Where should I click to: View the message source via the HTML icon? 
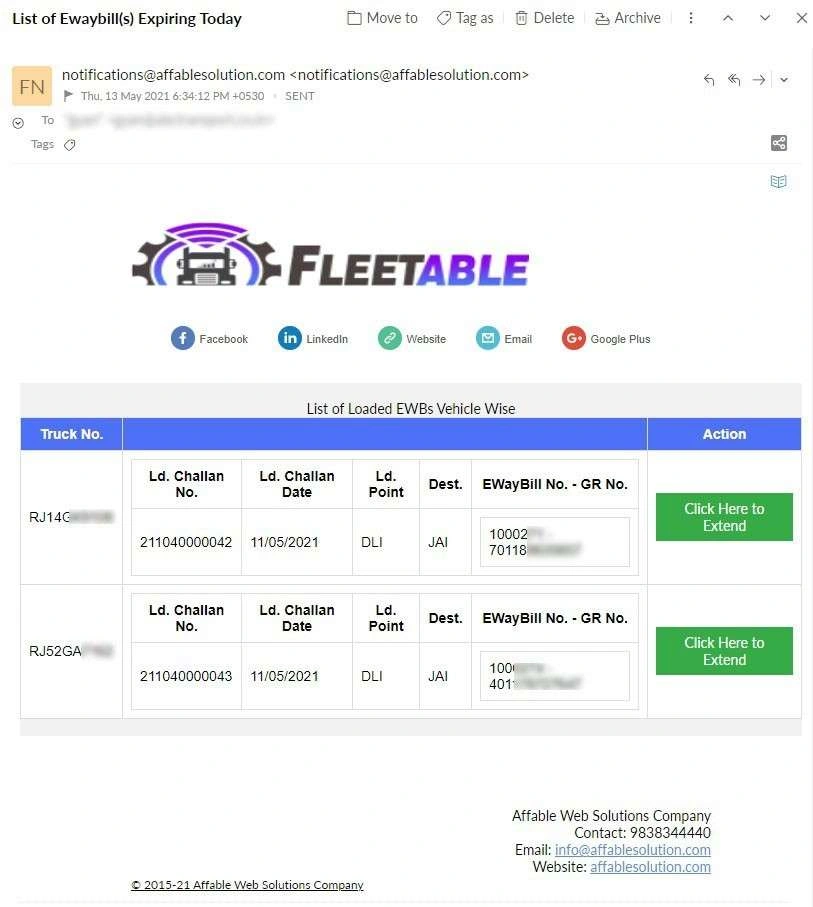point(779,181)
